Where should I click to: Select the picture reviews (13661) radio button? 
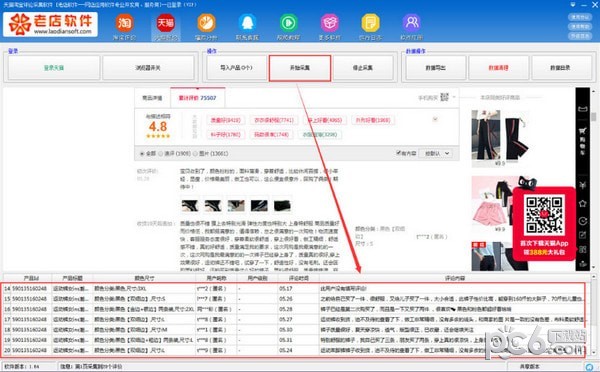[x=195, y=153]
